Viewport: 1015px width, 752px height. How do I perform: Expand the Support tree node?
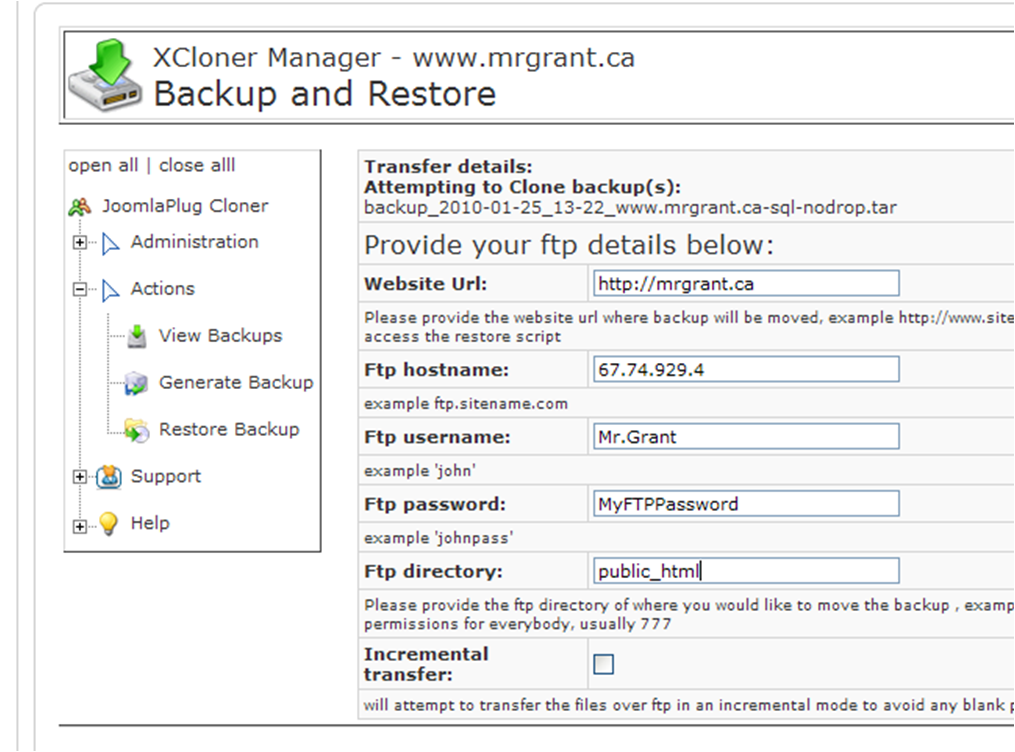(x=80, y=477)
